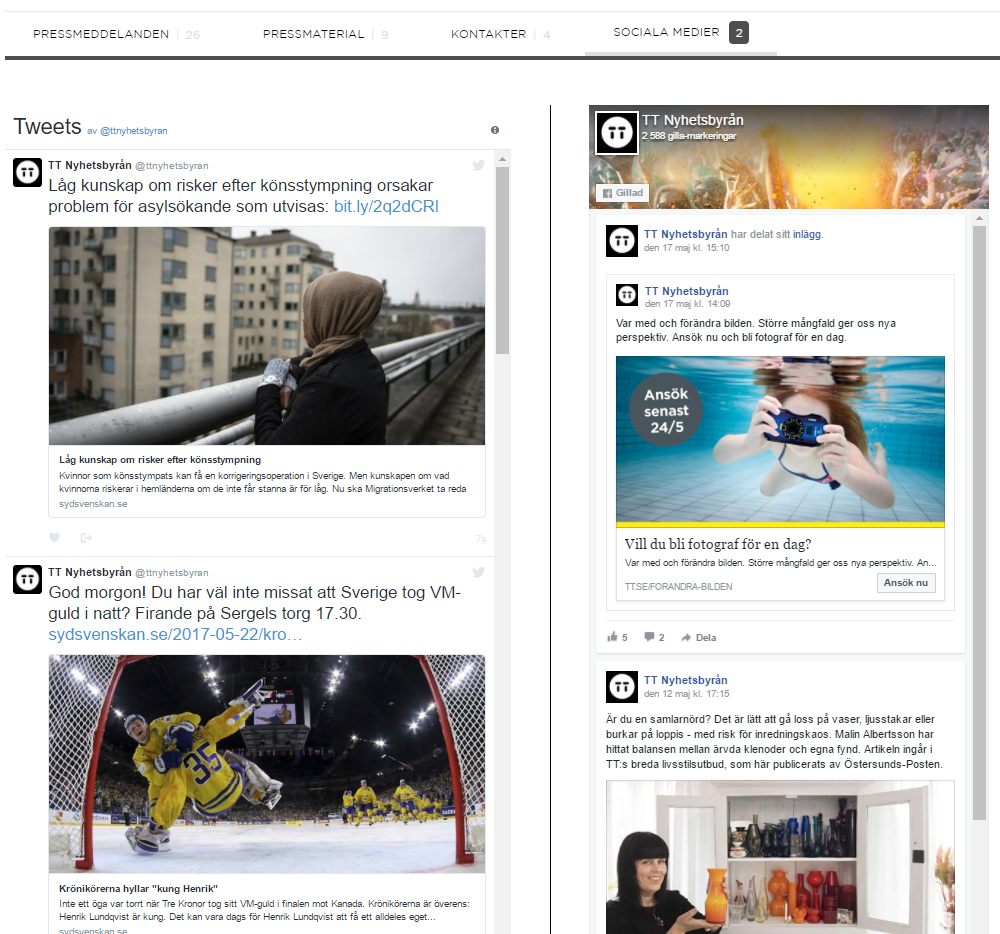The height and width of the screenshot is (934, 1000).
Task: Like the könsstympning tweet with heart icon
Action: tap(55, 537)
